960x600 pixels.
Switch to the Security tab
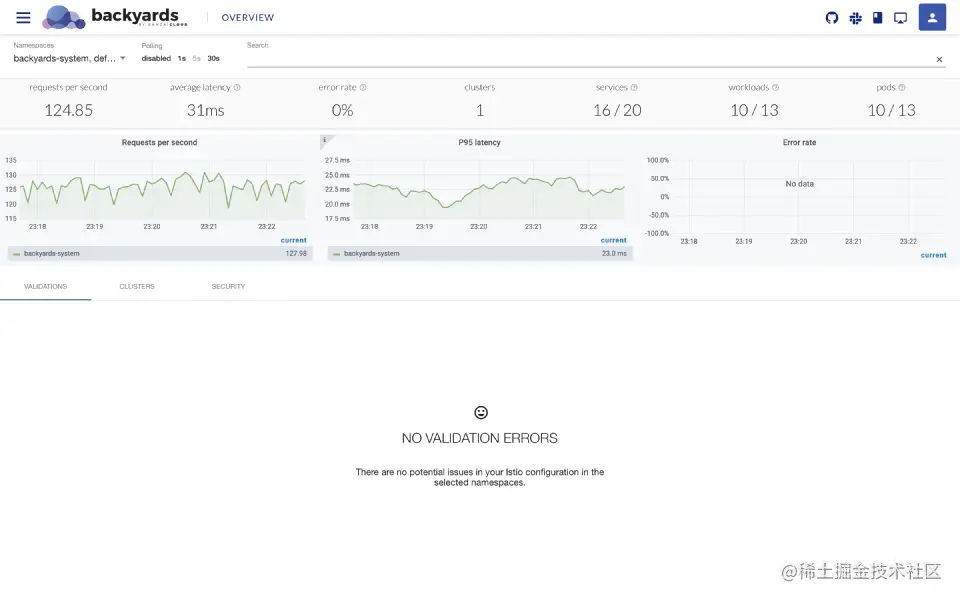coord(228,287)
